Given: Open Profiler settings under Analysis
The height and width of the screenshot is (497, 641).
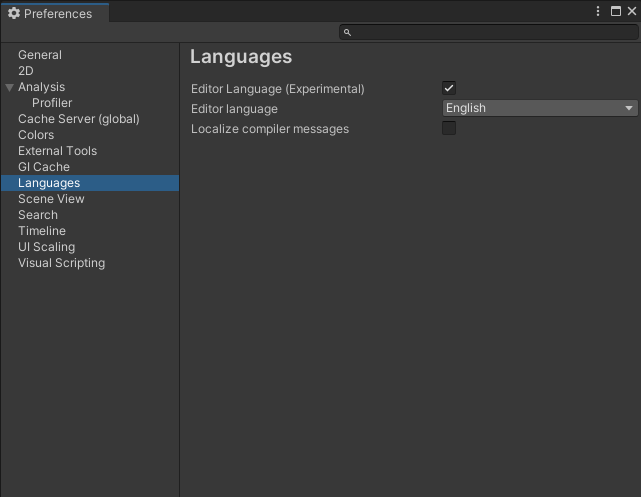Looking at the screenshot, I should point(52,103).
